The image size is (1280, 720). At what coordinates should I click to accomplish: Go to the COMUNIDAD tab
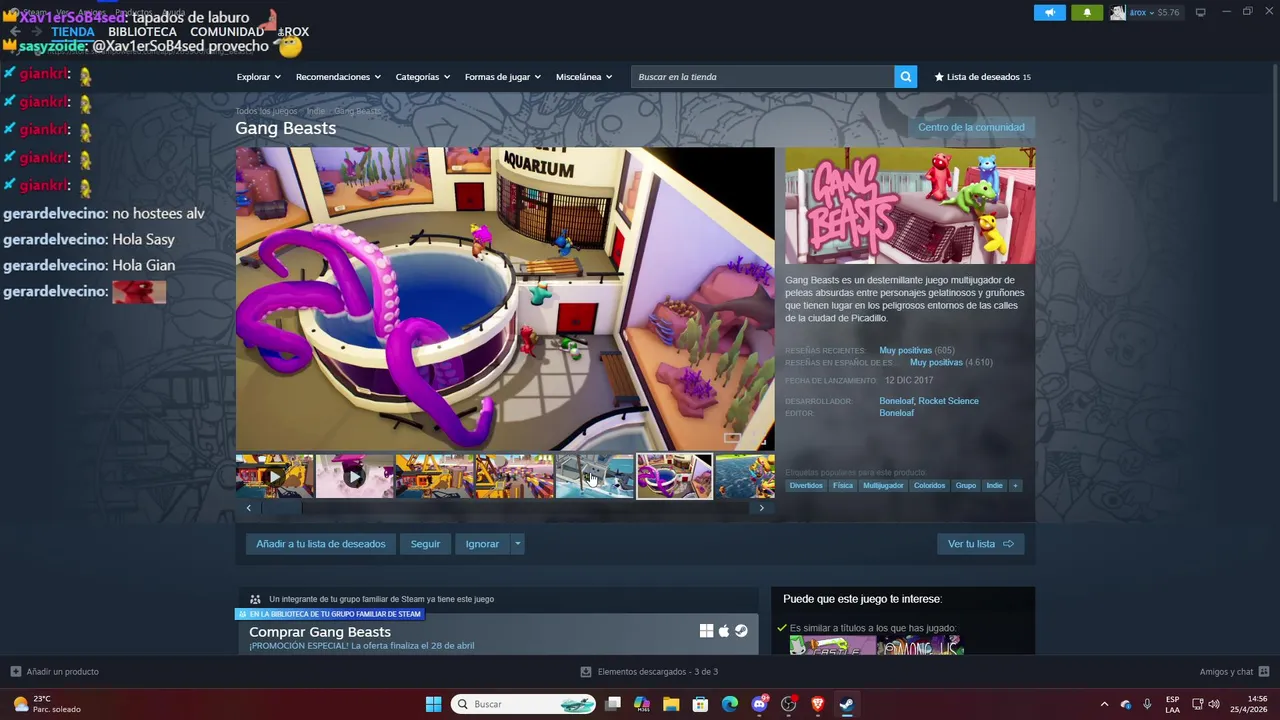tap(227, 32)
